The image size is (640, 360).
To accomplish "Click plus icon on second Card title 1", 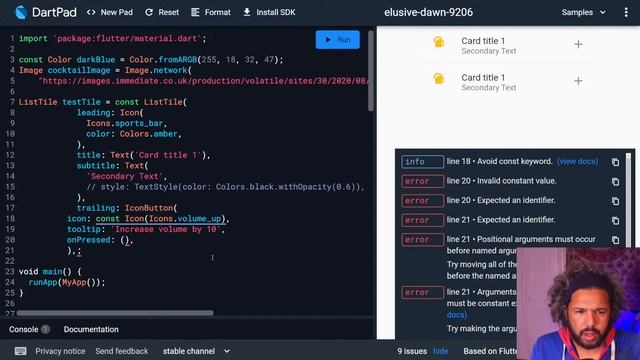I will click(x=578, y=81).
